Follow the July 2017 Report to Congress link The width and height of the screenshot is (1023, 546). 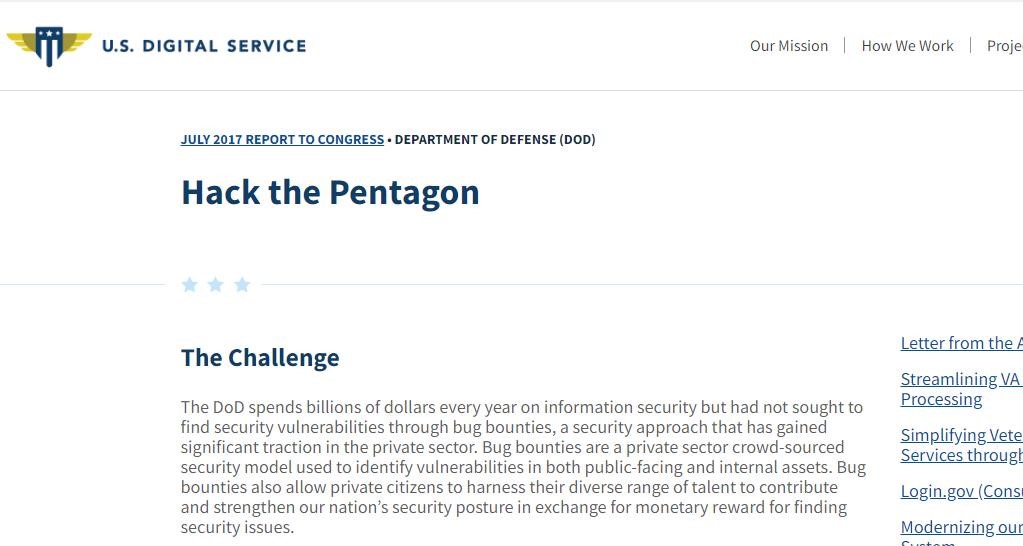pyautogui.click(x=282, y=140)
